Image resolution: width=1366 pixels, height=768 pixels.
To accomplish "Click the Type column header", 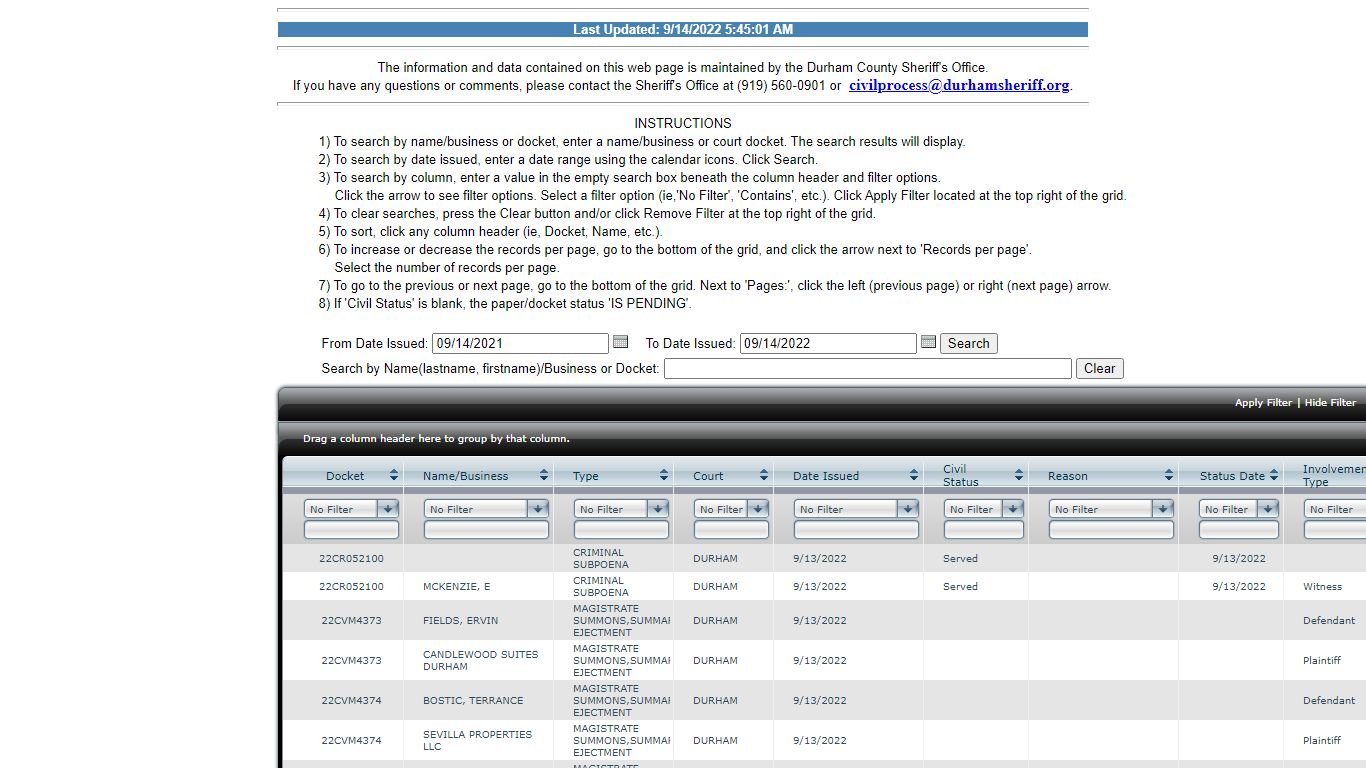I will pyautogui.click(x=586, y=476).
